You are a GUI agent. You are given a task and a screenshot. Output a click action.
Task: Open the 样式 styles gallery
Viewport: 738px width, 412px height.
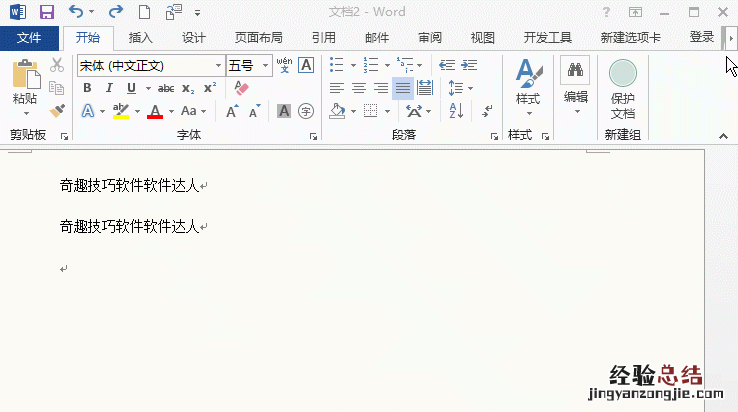pyautogui.click(x=528, y=88)
